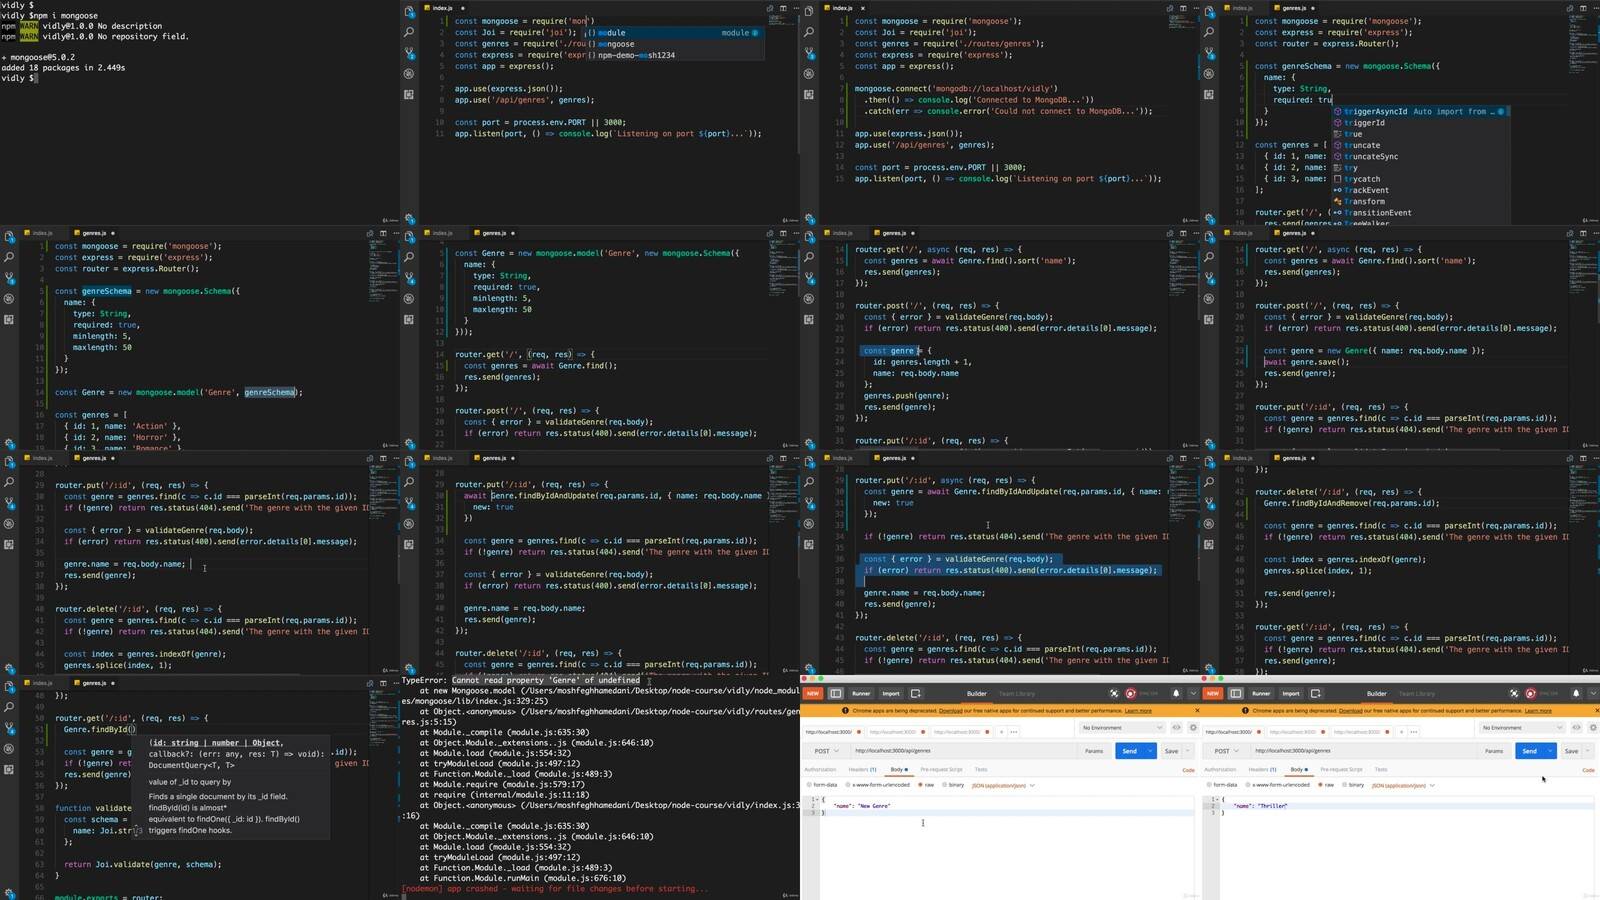Open Source Control in editor with module autocomplete popup

click(x=409, y=53)
